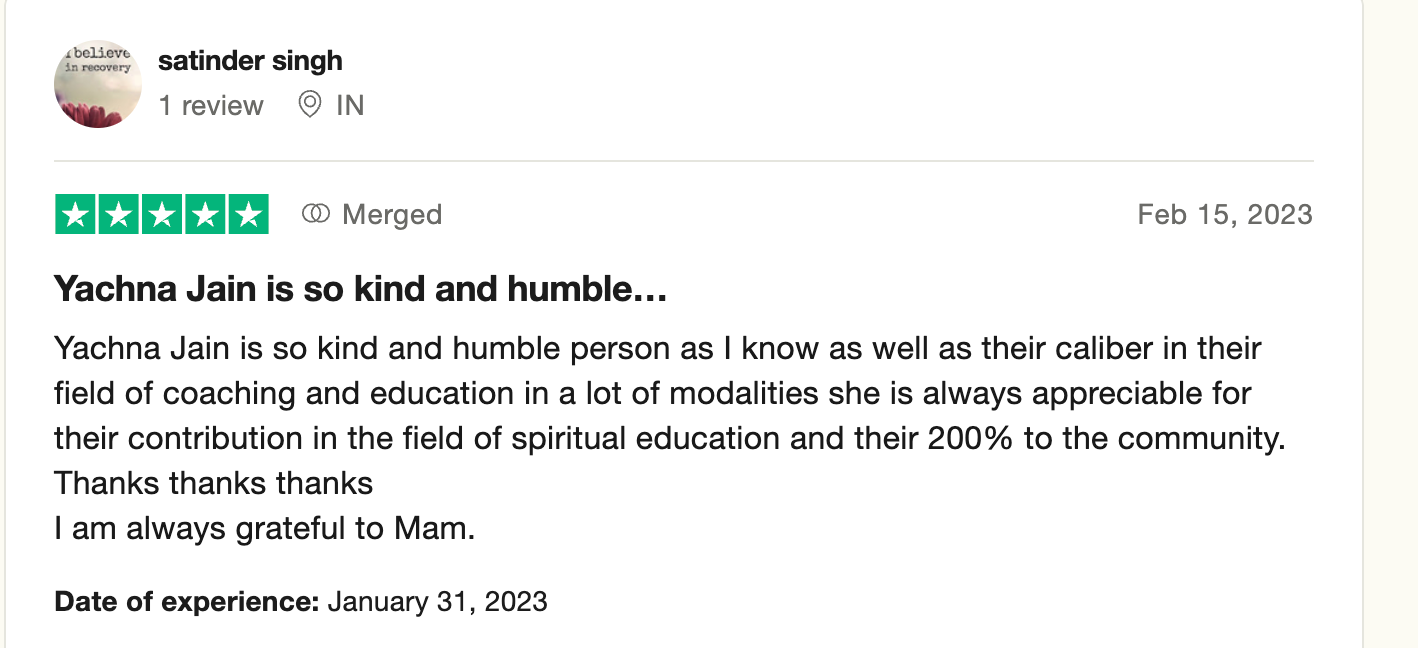
Task: Click the review line starting "field of coaching"
Action: tap(652, 393)
